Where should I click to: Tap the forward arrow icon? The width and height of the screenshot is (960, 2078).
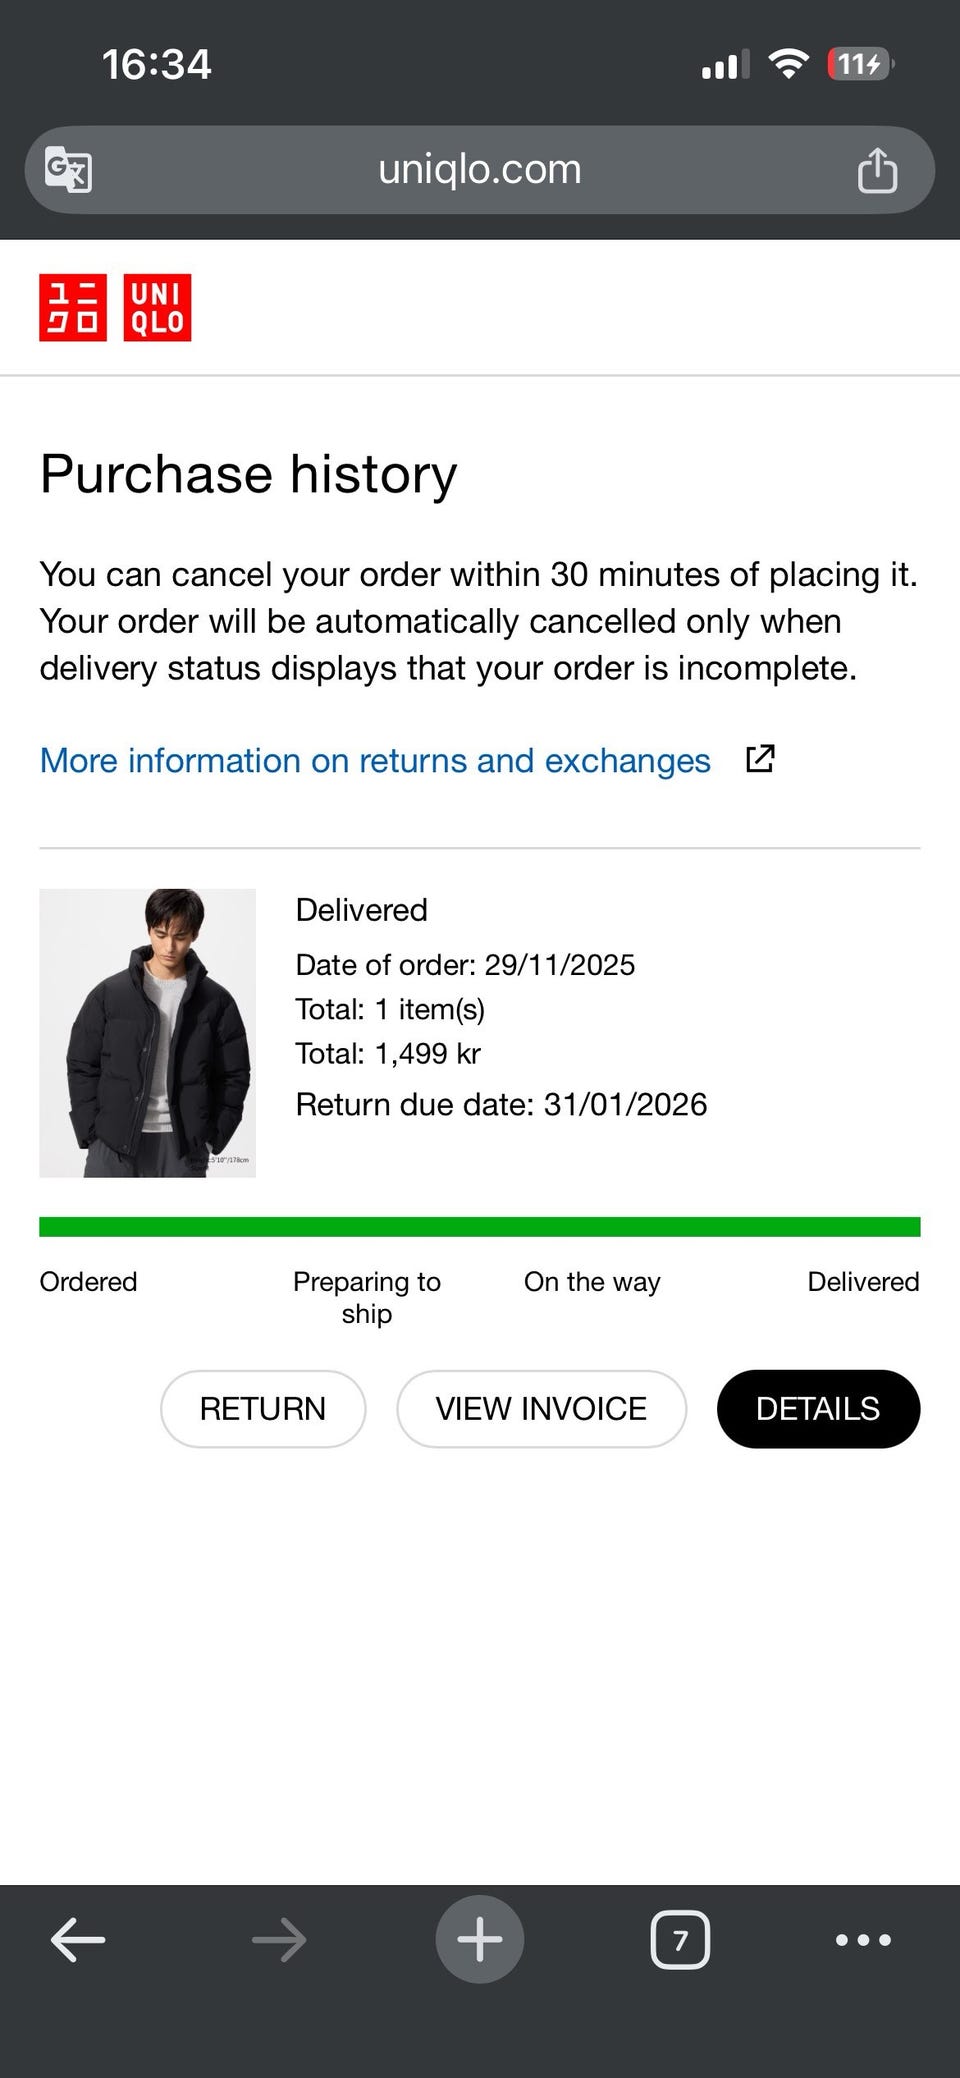coord(279,1939)
